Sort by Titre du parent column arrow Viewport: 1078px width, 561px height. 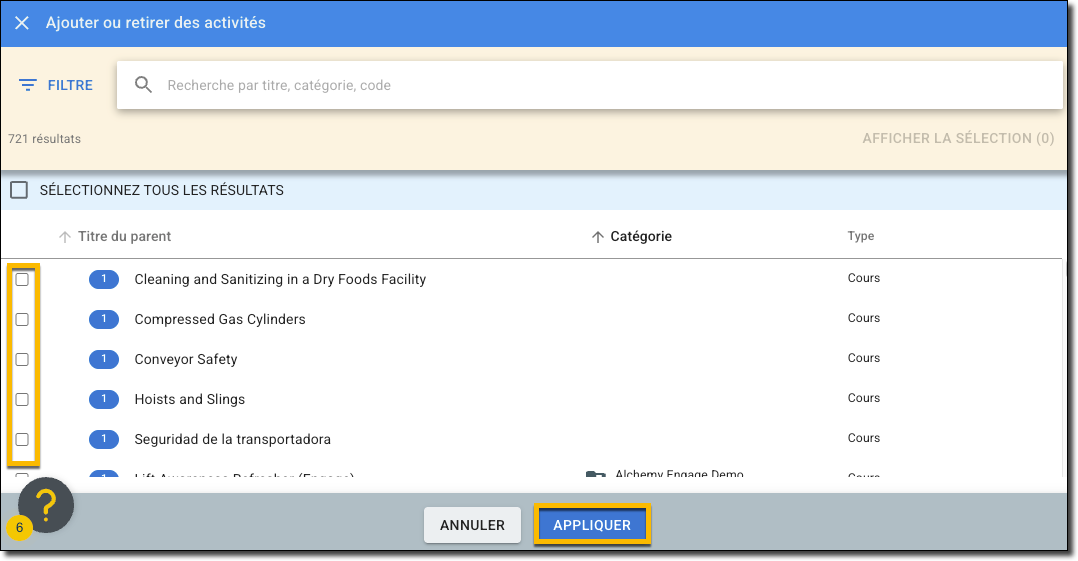[65, 237]
